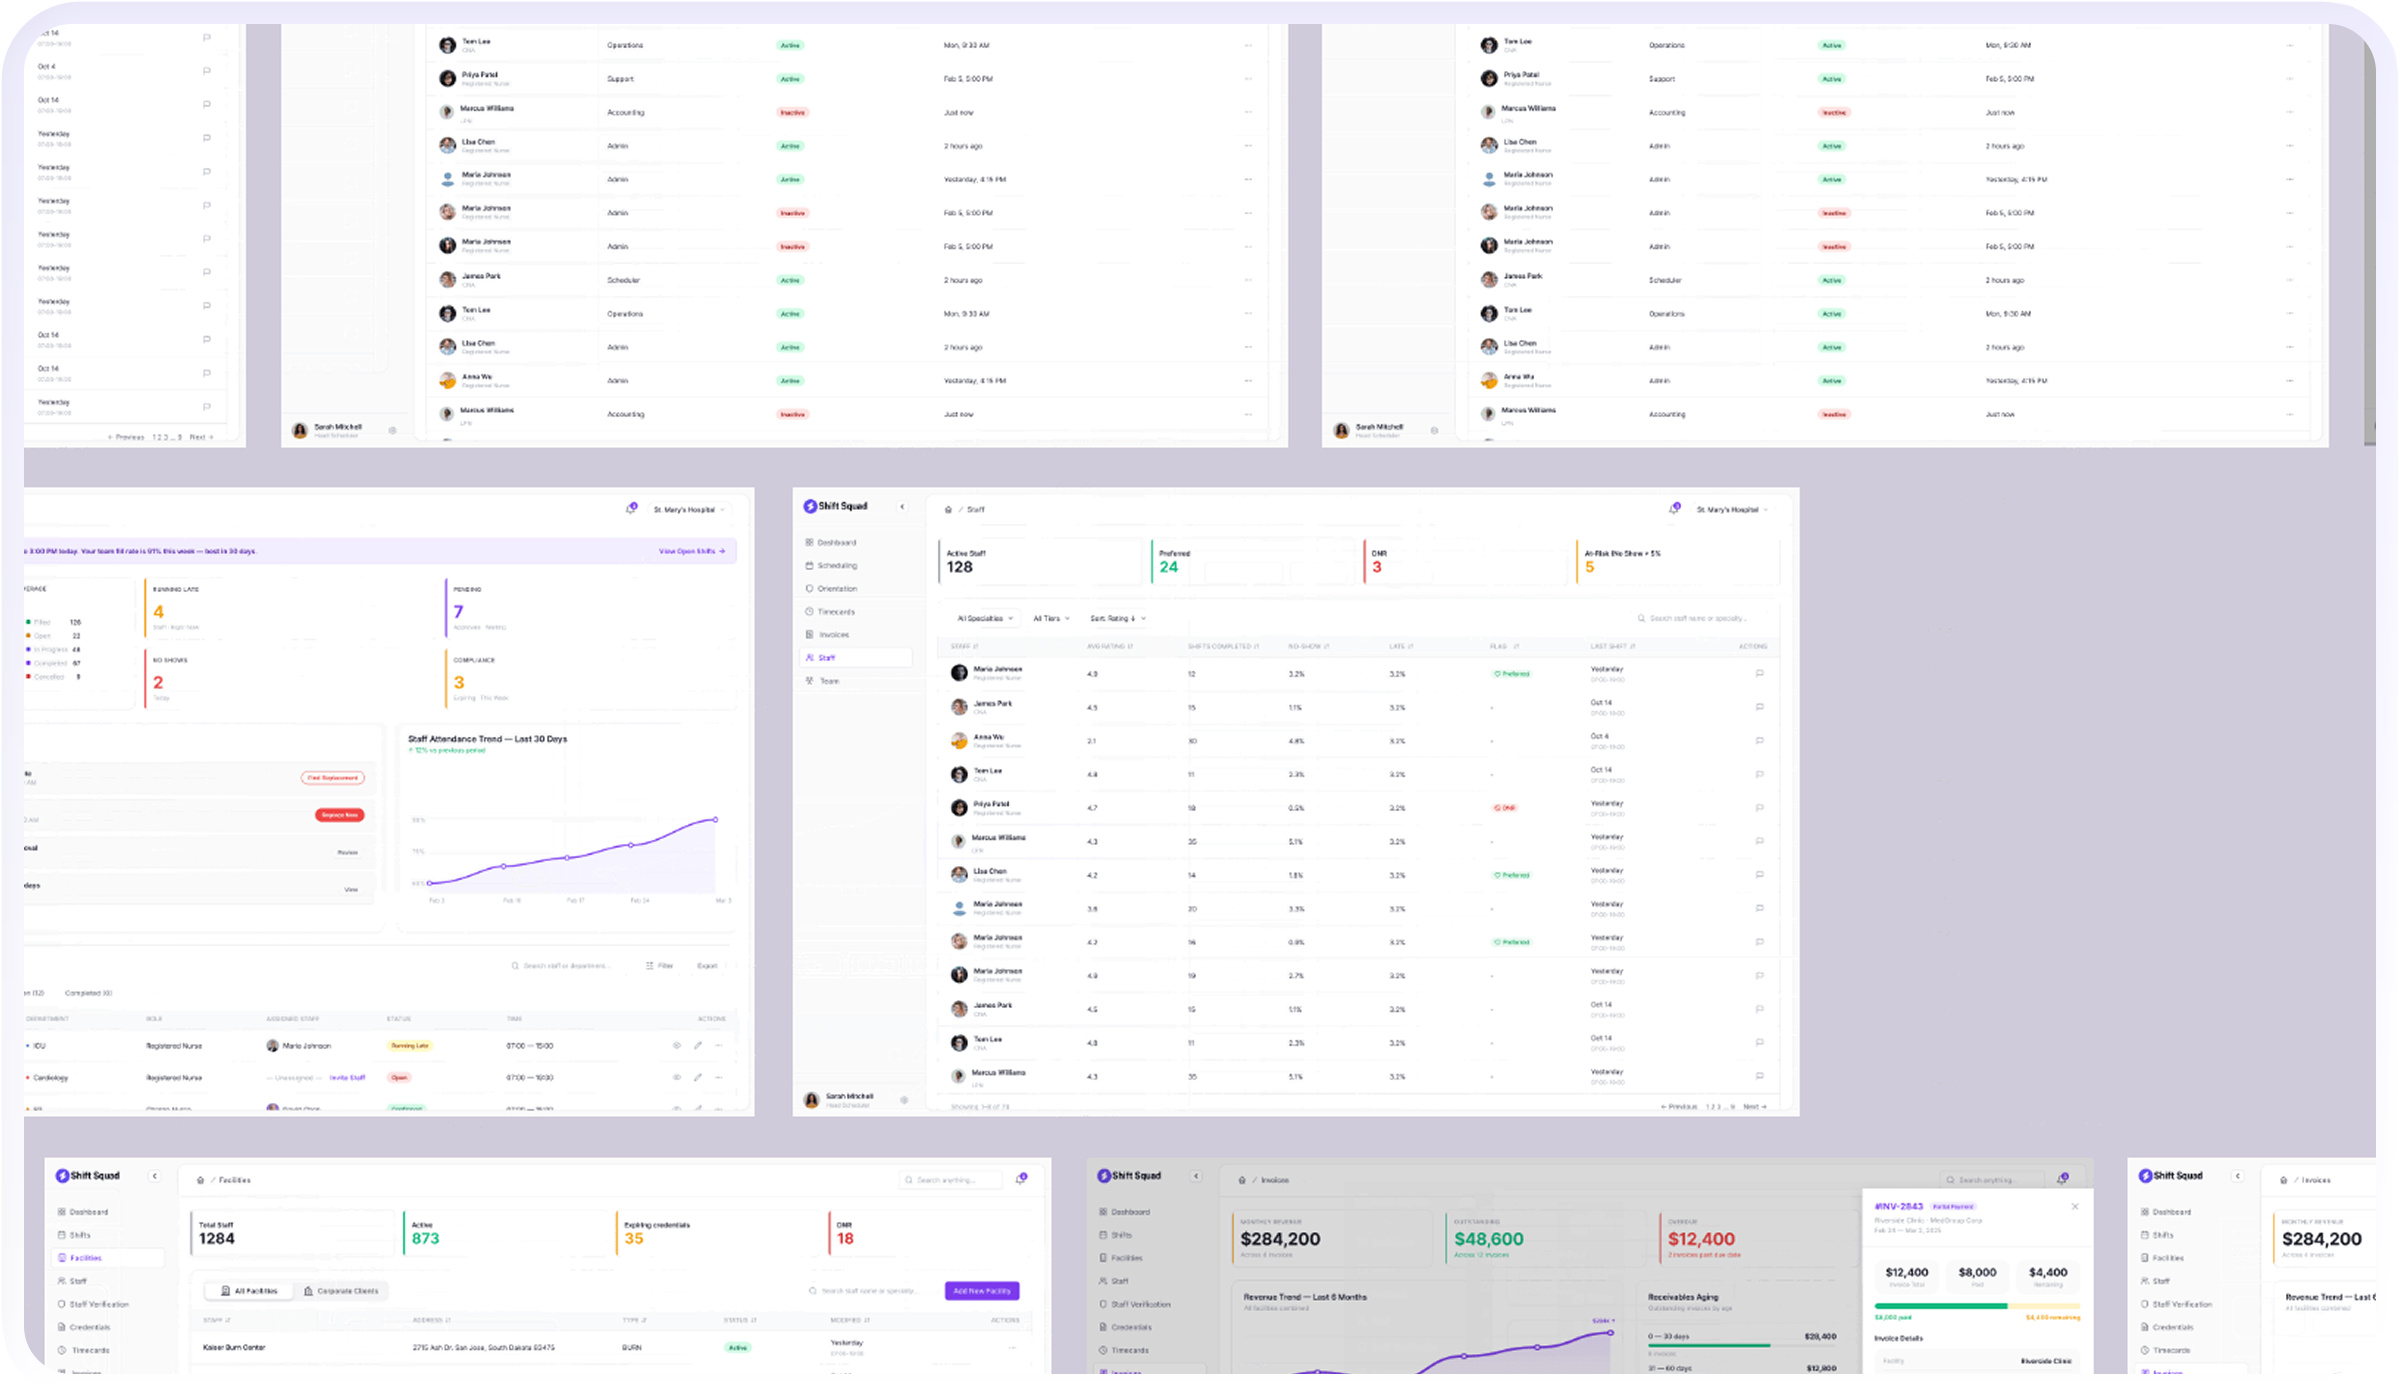
Task: Expand the All Specialties dropdown
Action: pyautogui.click(x=984, y=619)
